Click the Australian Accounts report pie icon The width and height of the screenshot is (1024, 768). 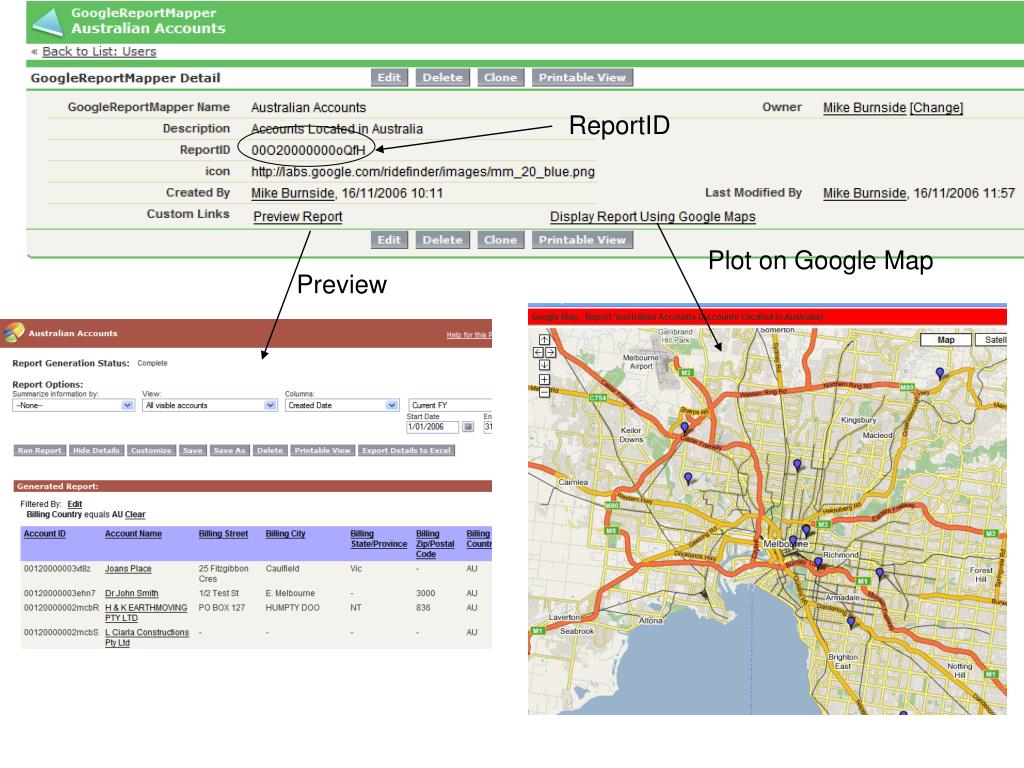pos(14,332)
